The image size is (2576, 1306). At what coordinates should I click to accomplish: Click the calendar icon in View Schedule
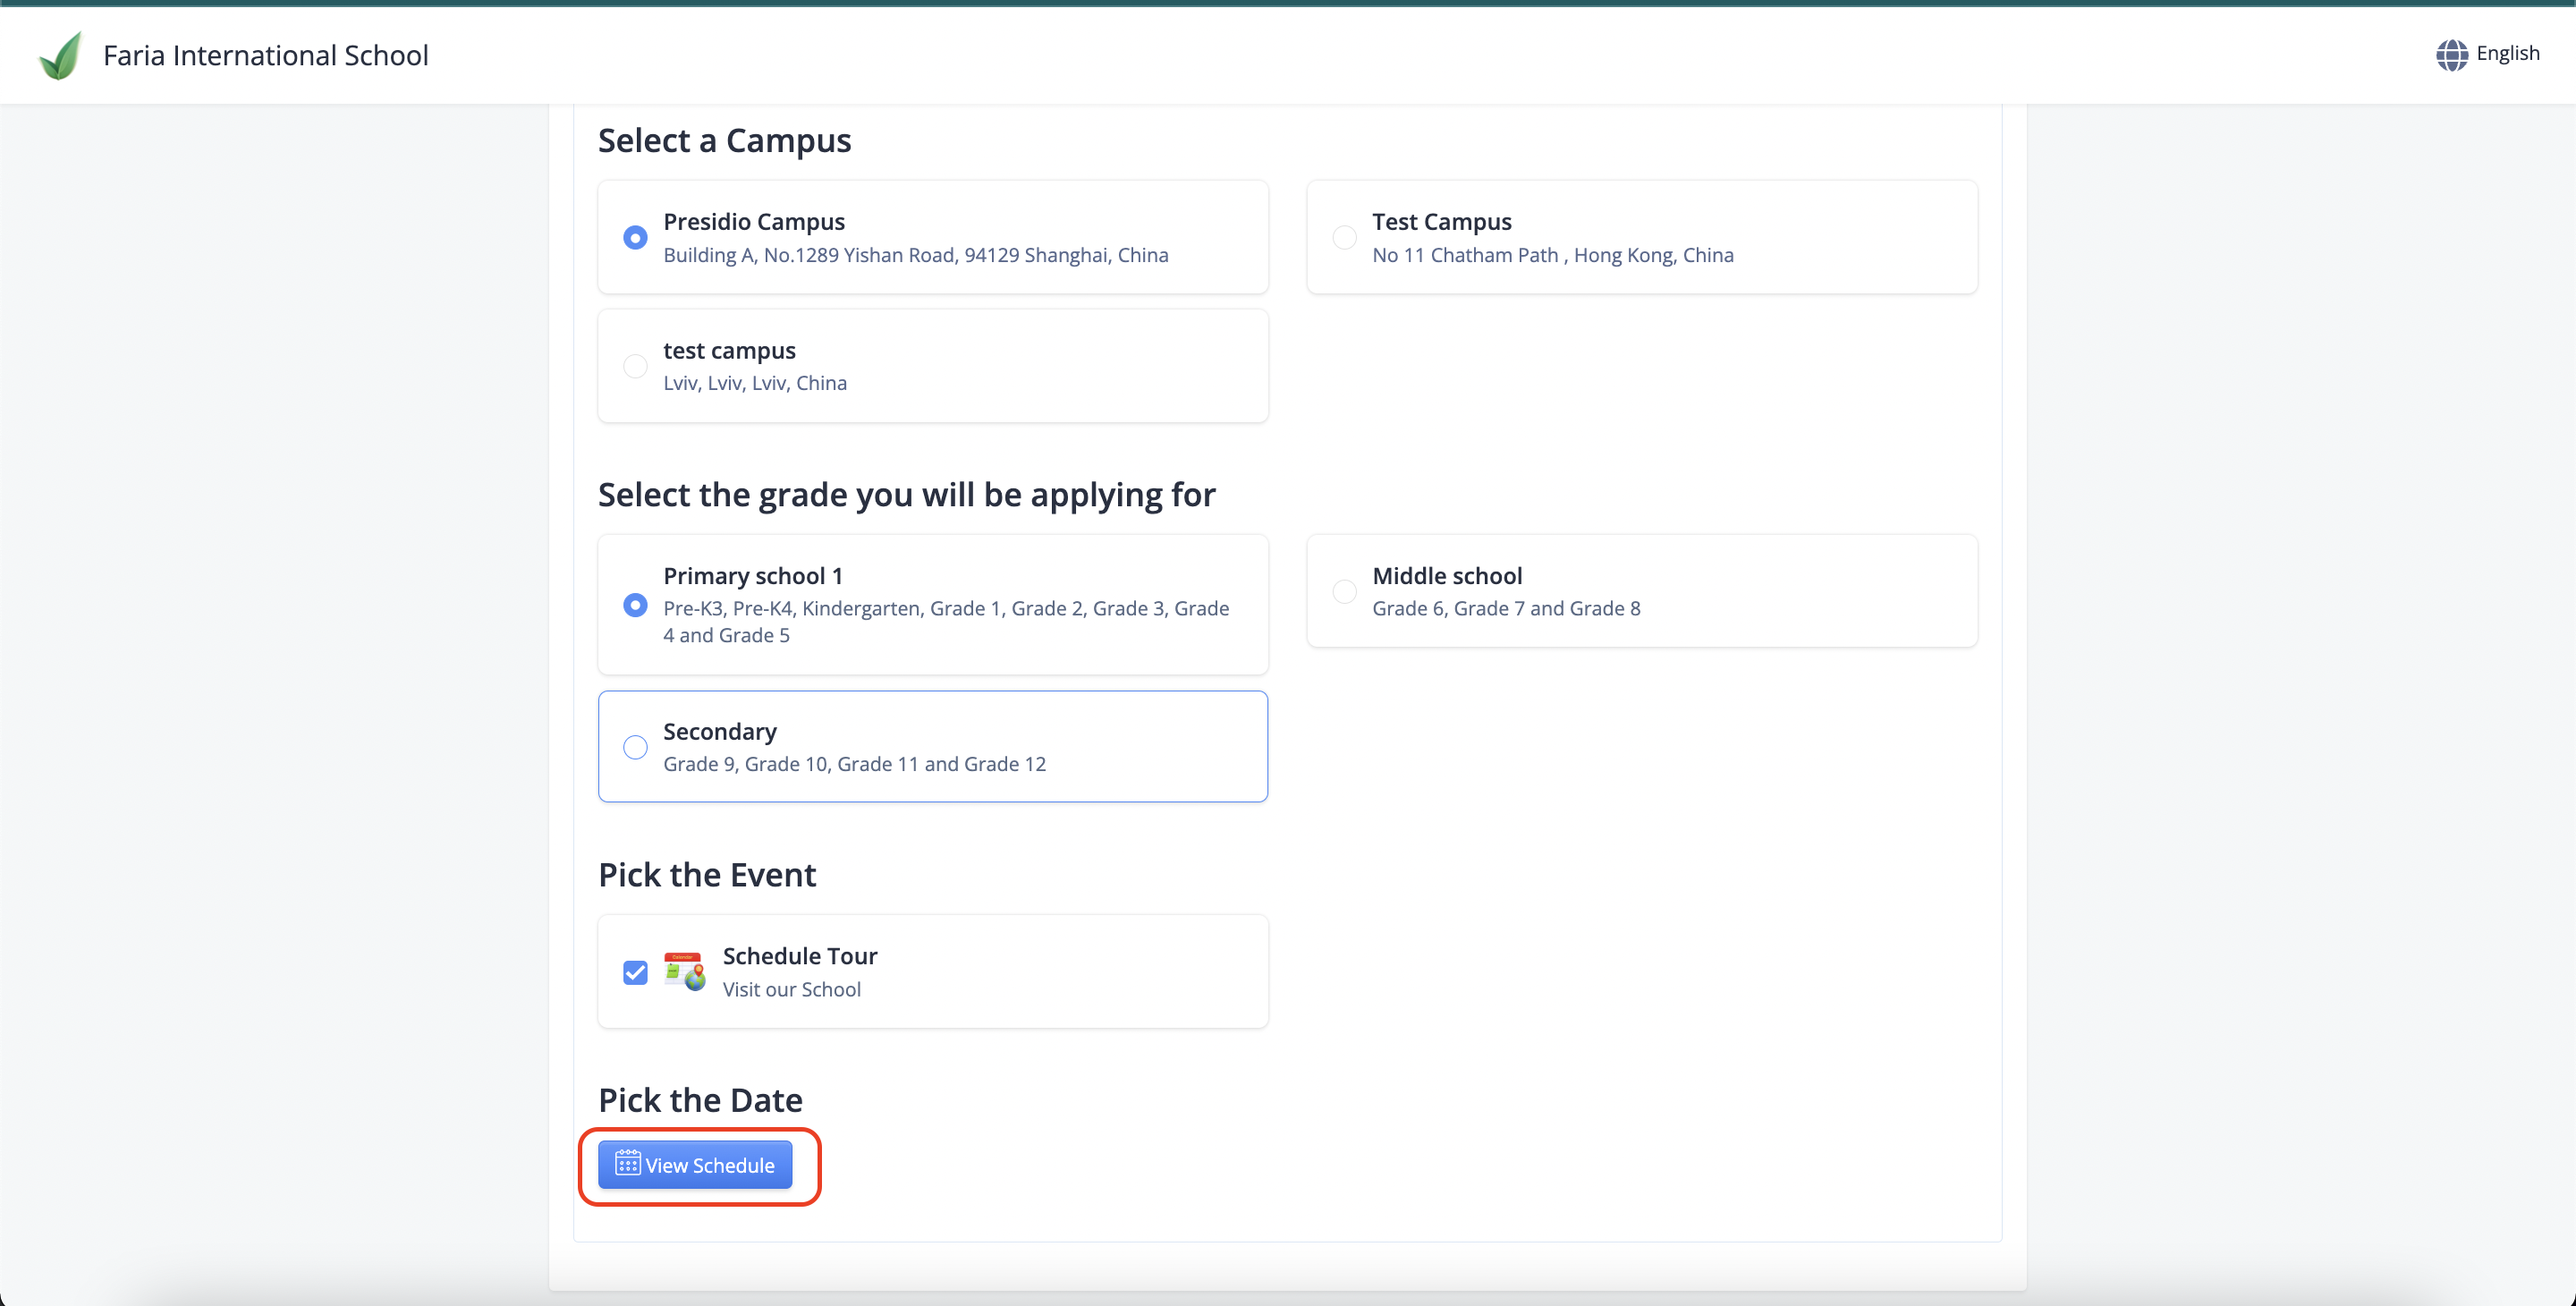click(627, 1163)
